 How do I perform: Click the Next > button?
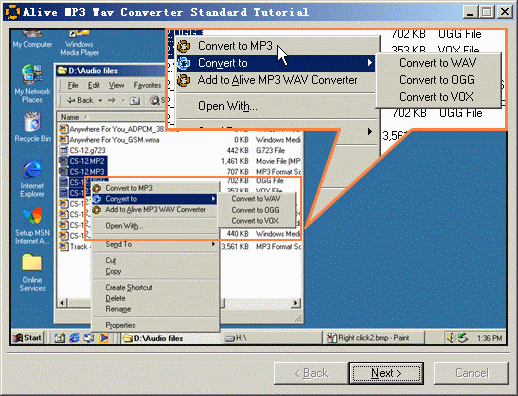pos(386,373)
